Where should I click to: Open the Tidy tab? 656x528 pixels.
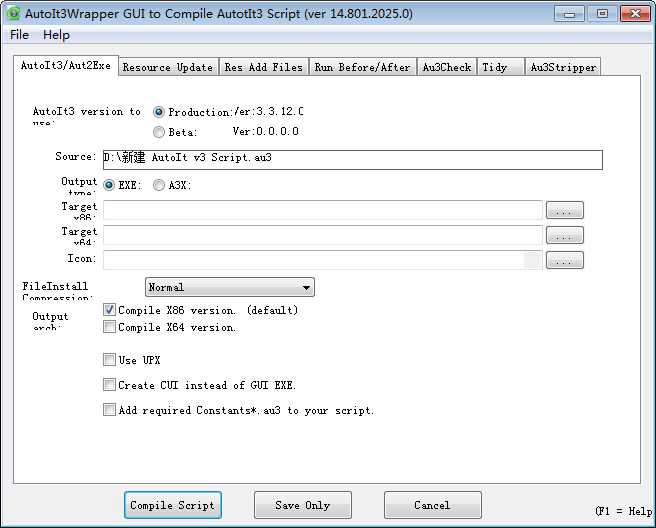click(500, 67)
